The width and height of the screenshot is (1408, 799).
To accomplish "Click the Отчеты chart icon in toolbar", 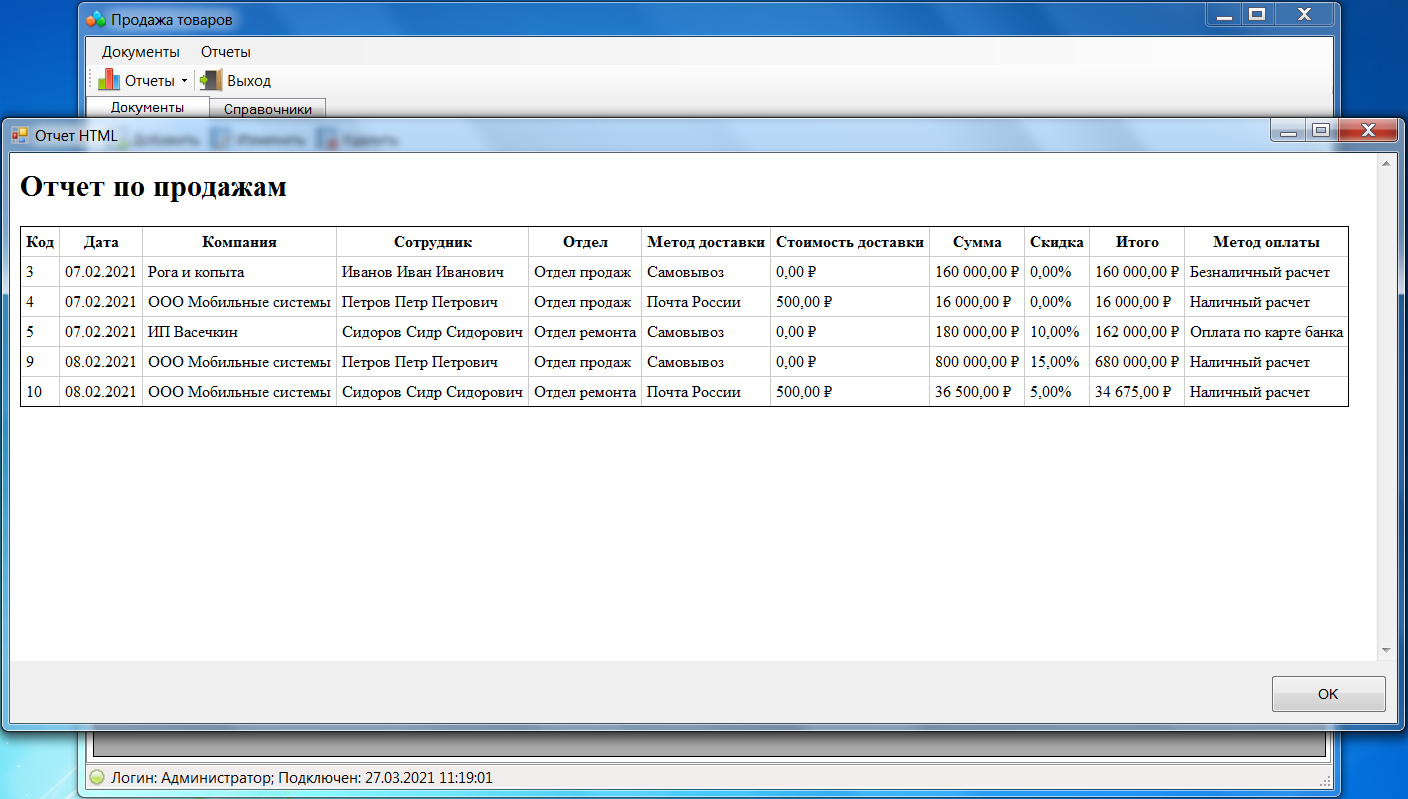I will pos(109,81).
